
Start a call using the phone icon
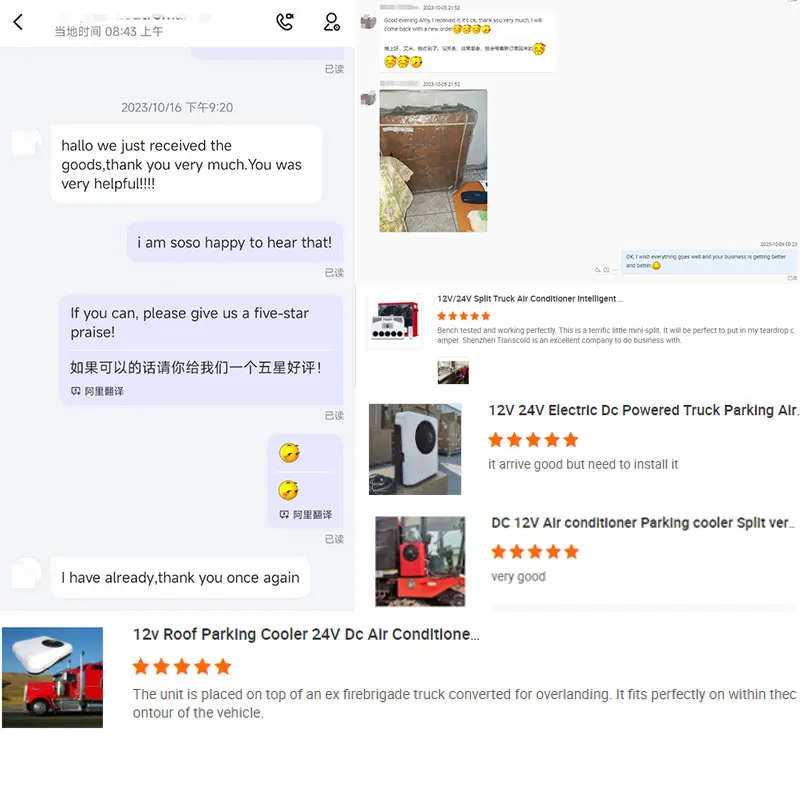point(285,22)
